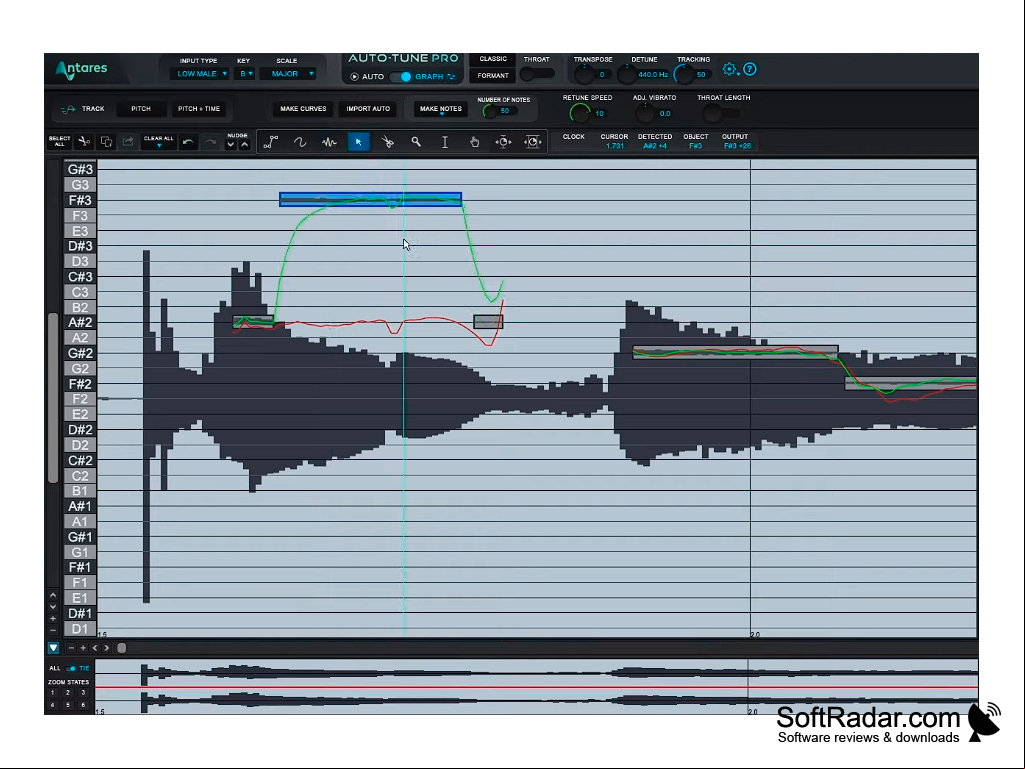Viewport: 1025px width, 769px height.
Task: Toggle Formant correction
Action: (493, 76)
